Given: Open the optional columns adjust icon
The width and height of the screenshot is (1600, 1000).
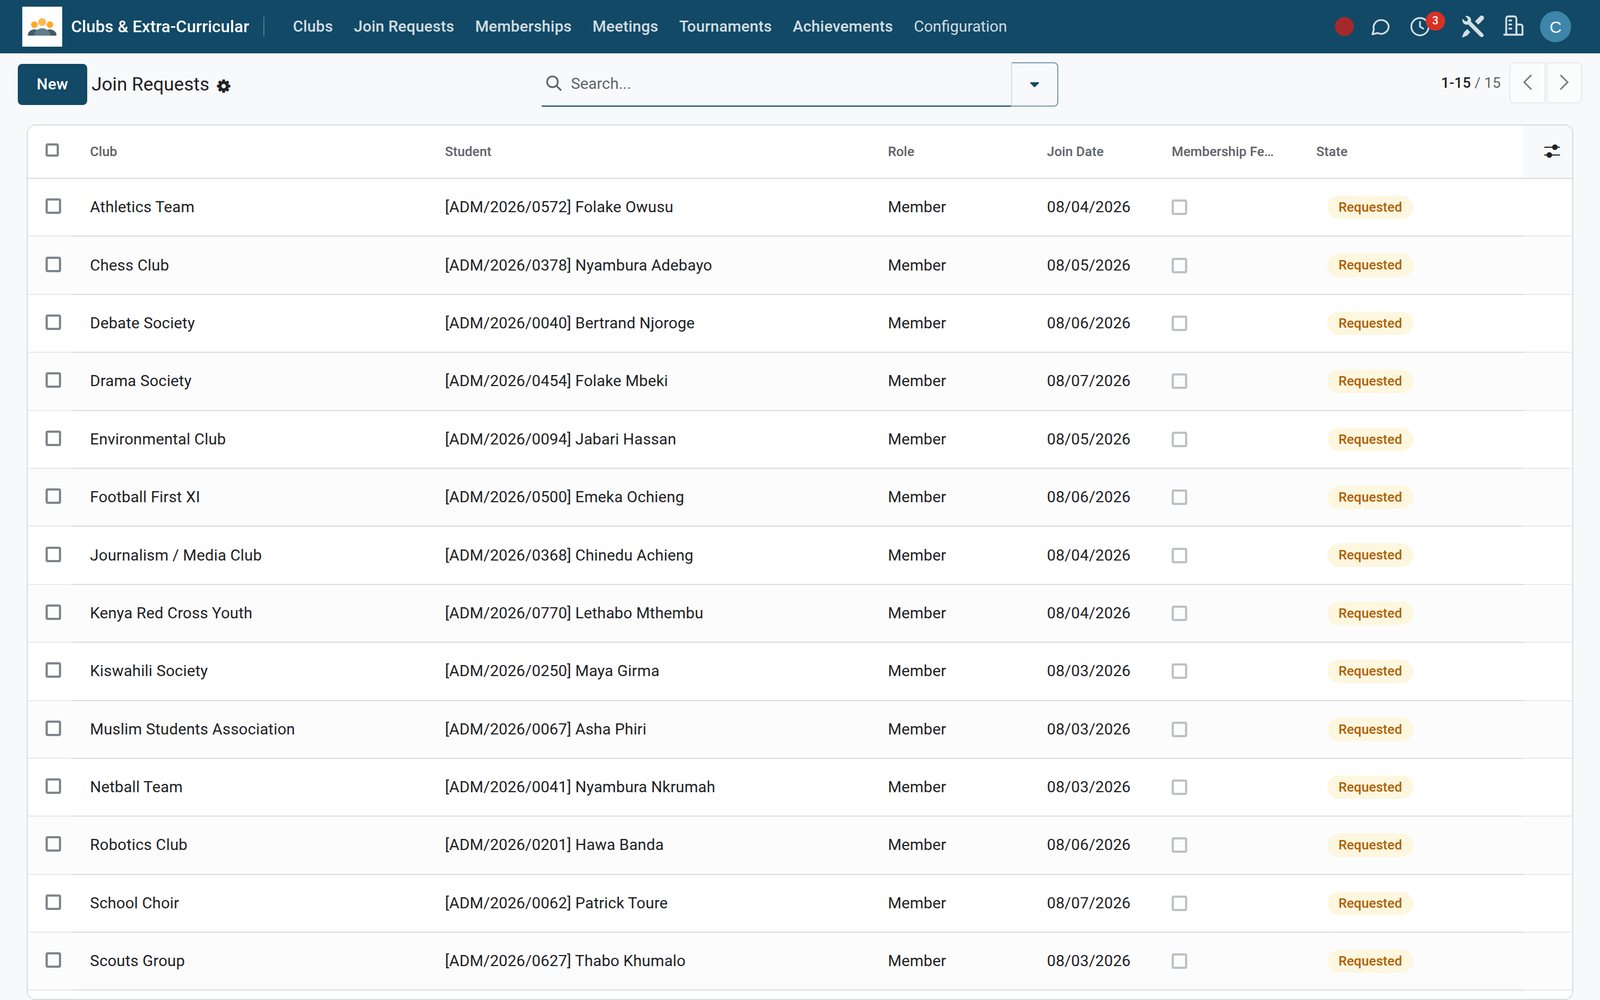Looking at the screenshot, I should (1551, 151).
